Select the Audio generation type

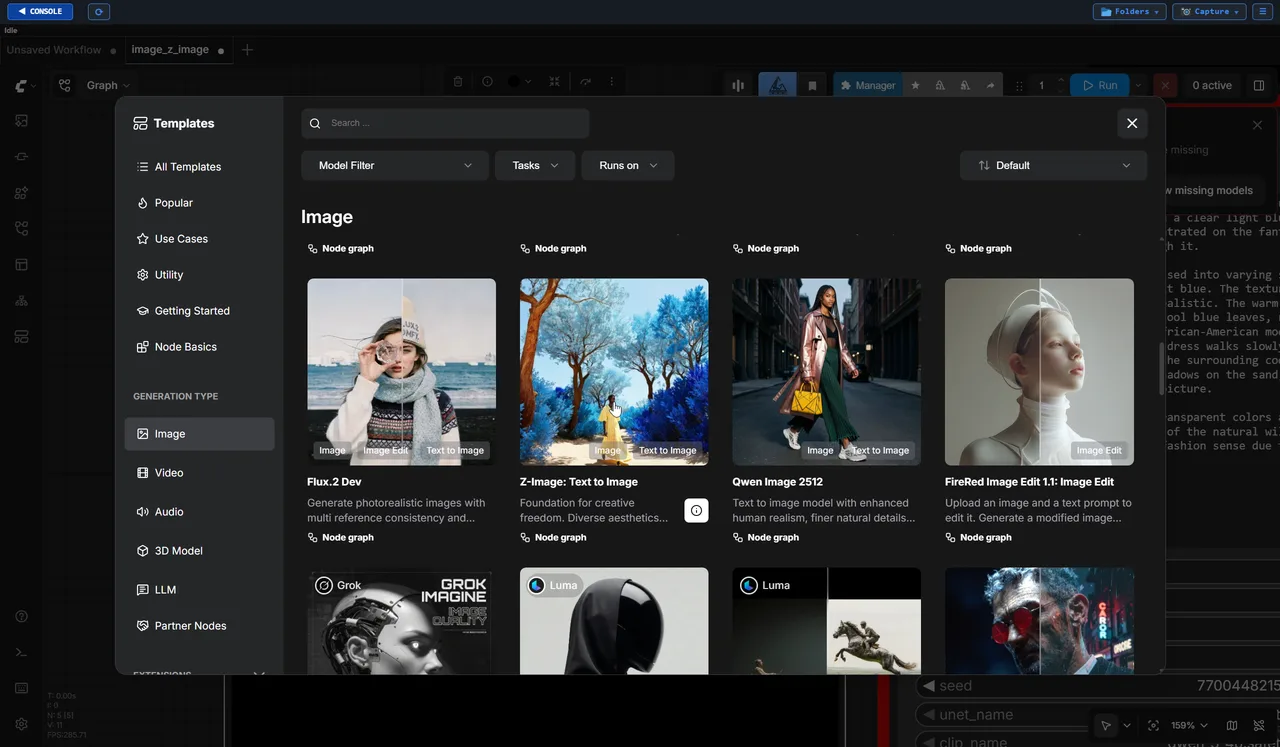[x=199, y=512]
